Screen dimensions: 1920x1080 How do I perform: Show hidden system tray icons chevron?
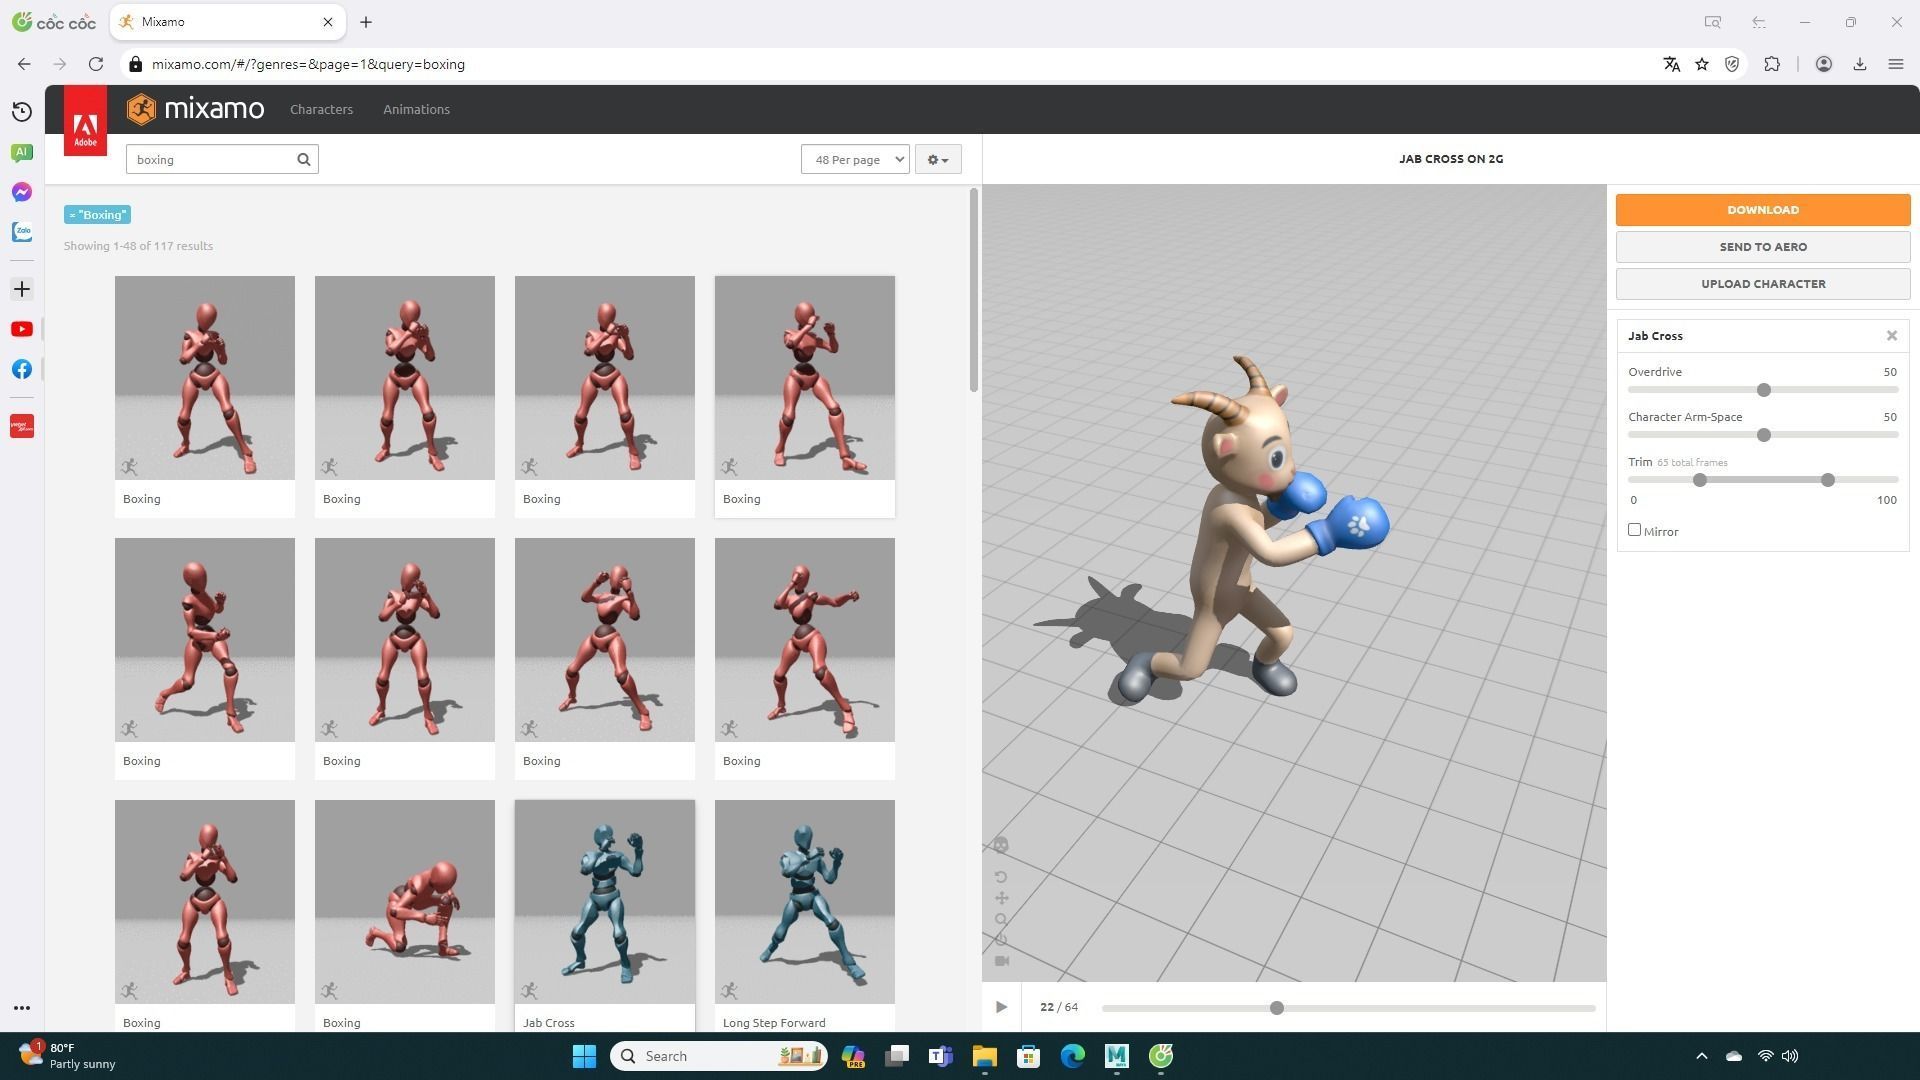1702,1056
